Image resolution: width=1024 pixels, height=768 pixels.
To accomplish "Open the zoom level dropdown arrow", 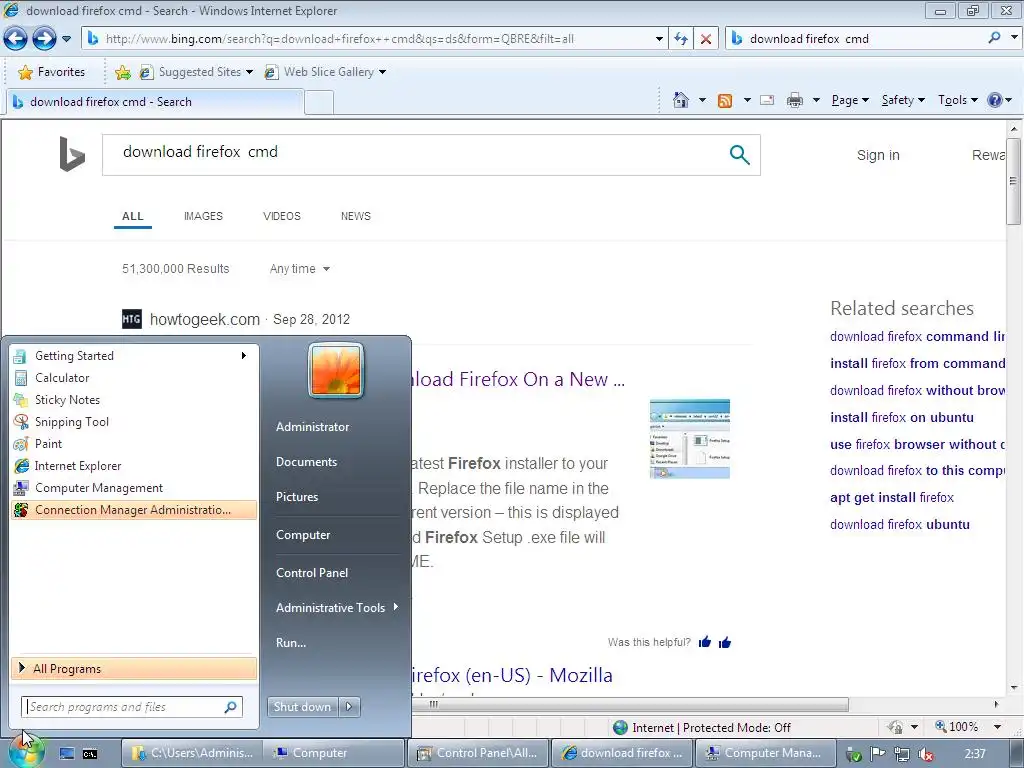I will tap(997, 727).
